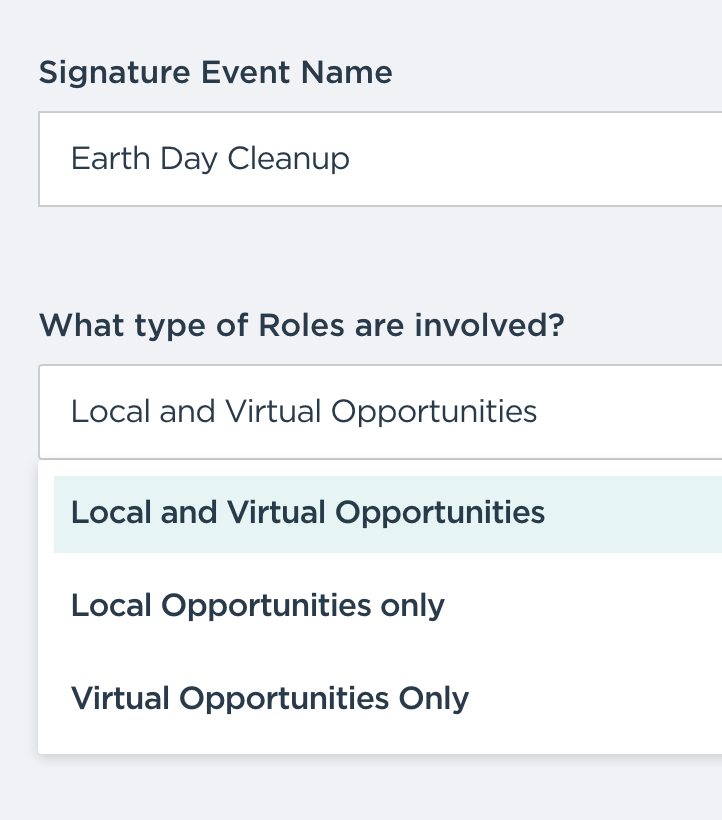
Task: Click the word Cleanup in the name field
Action: point(289,159)
